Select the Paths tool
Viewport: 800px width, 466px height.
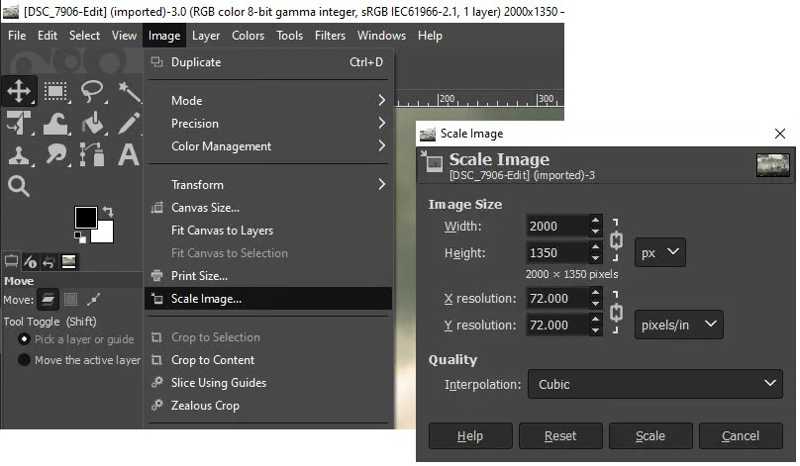point(92,155)
